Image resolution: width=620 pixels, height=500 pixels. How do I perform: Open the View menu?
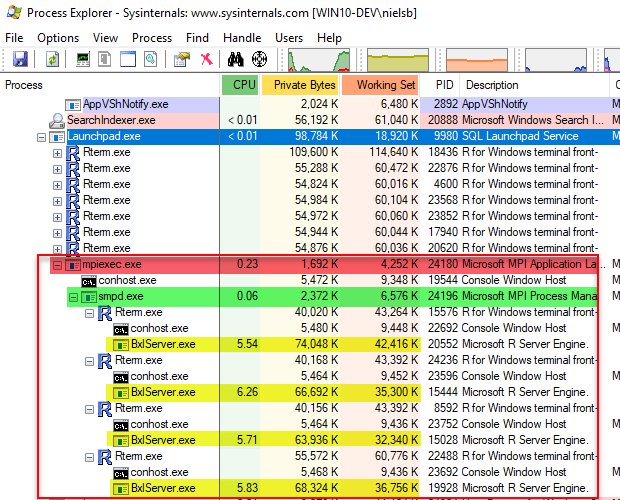pos(105,38)
